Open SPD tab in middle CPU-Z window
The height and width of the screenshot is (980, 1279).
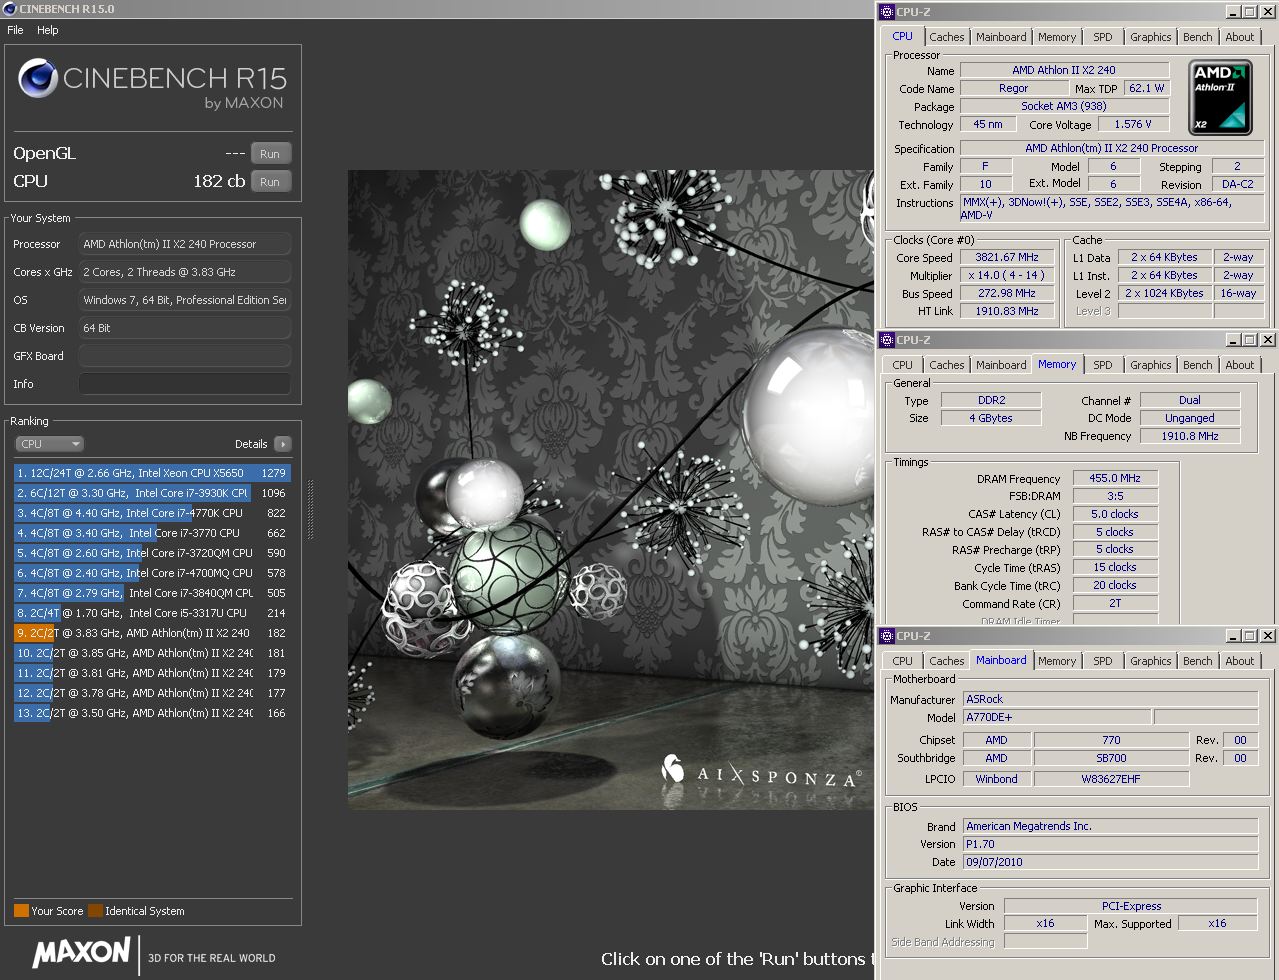click(1102, 365)
